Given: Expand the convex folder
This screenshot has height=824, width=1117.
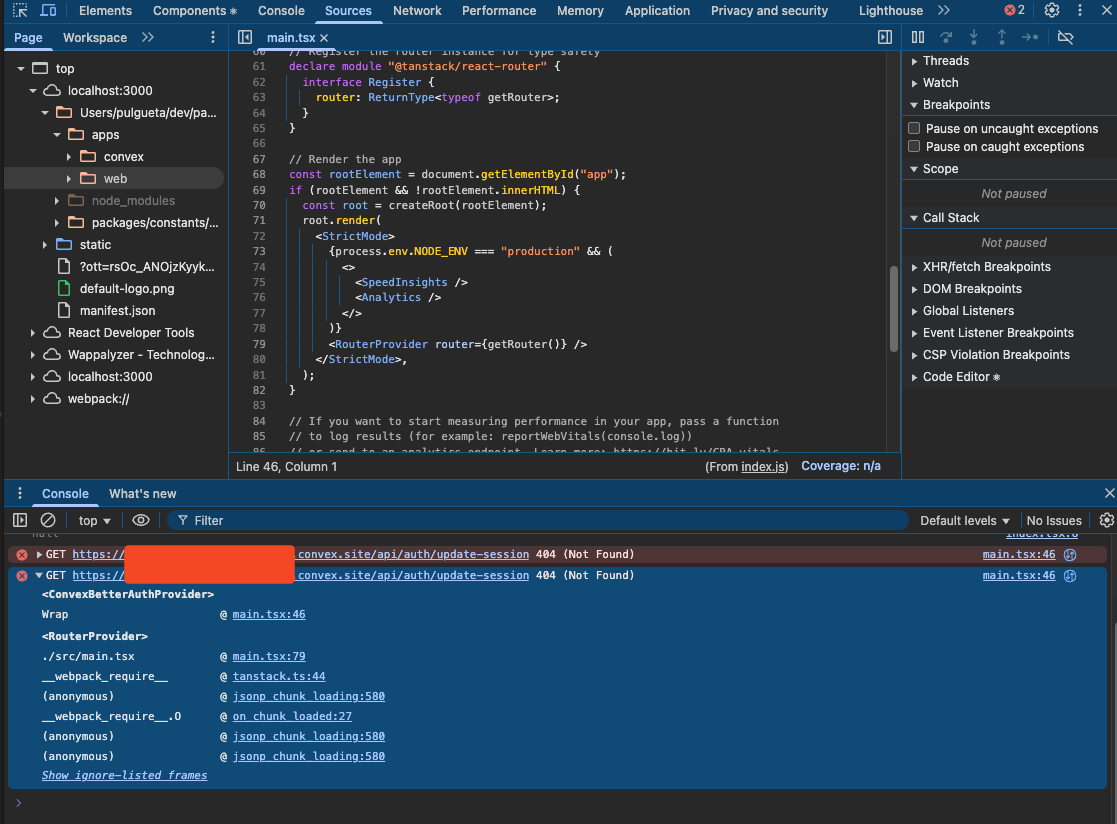Looking at the screenshot, I should 69,157.
